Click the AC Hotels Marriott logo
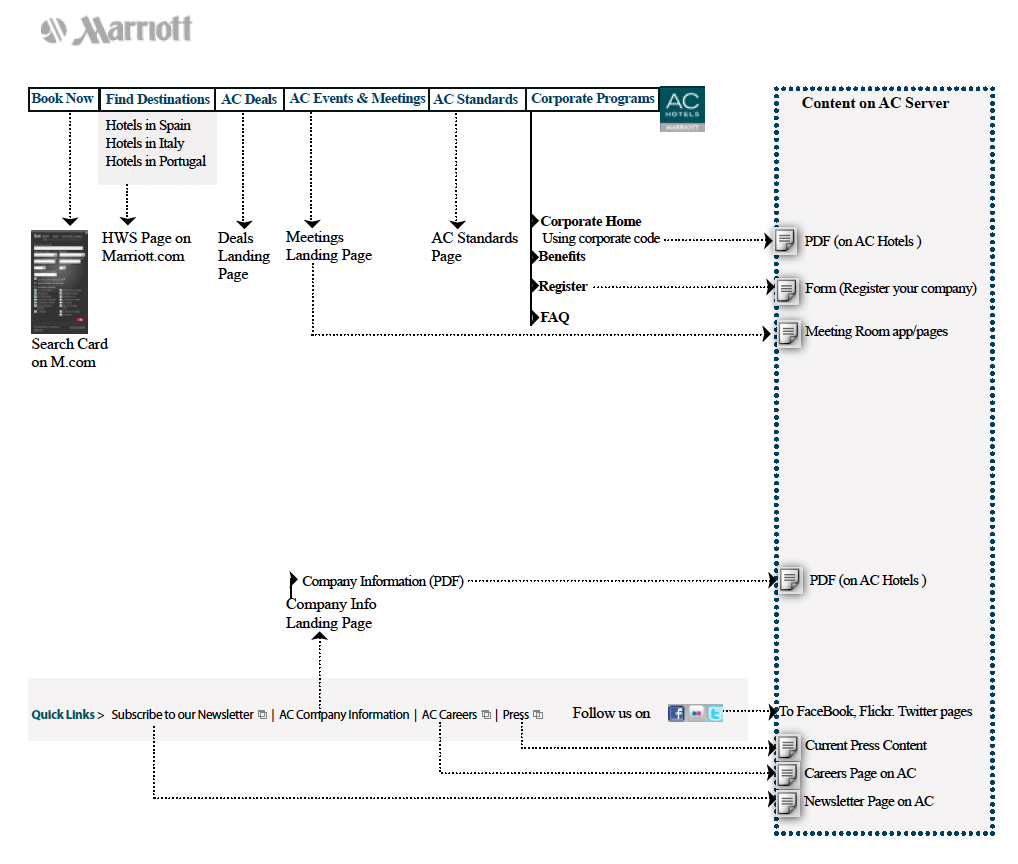This screenshot has width=1018, height=864. tap(682, 108)
